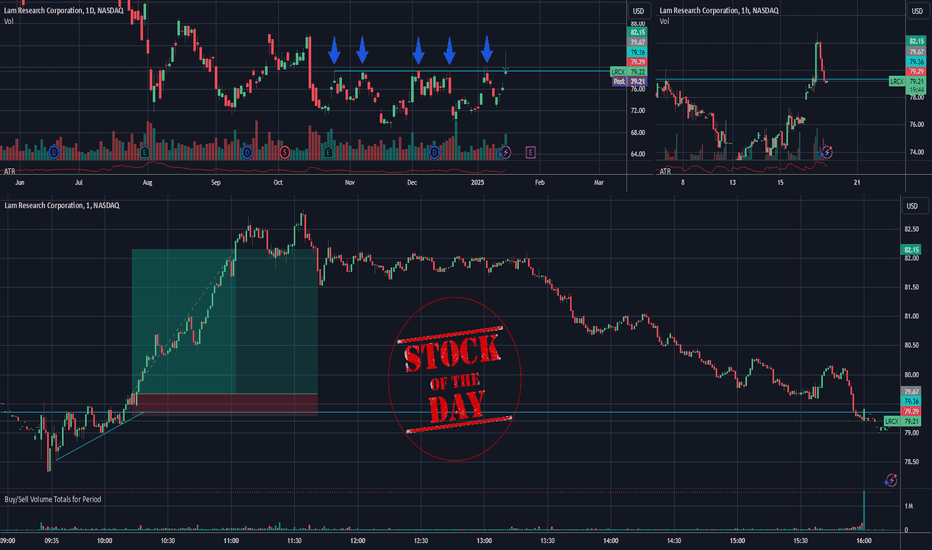Click the dividend marker in mid-September on daily chart
This screenshot has width=932, height=550.
tap(247, 153)
